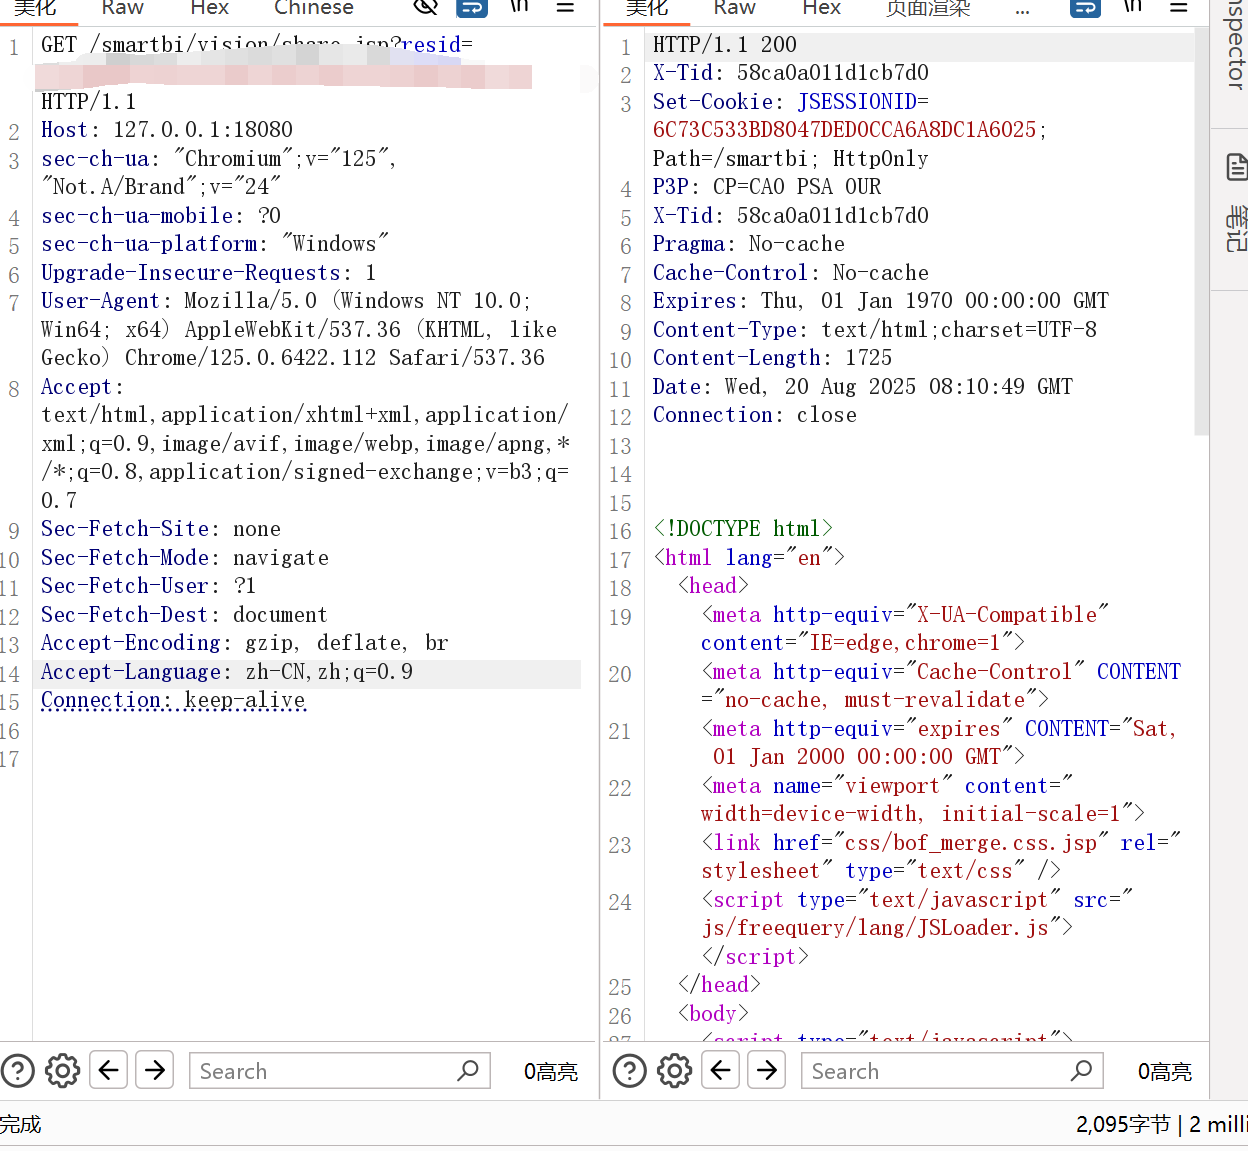Click the Content-Length: 1725 header

click(773, 358)
